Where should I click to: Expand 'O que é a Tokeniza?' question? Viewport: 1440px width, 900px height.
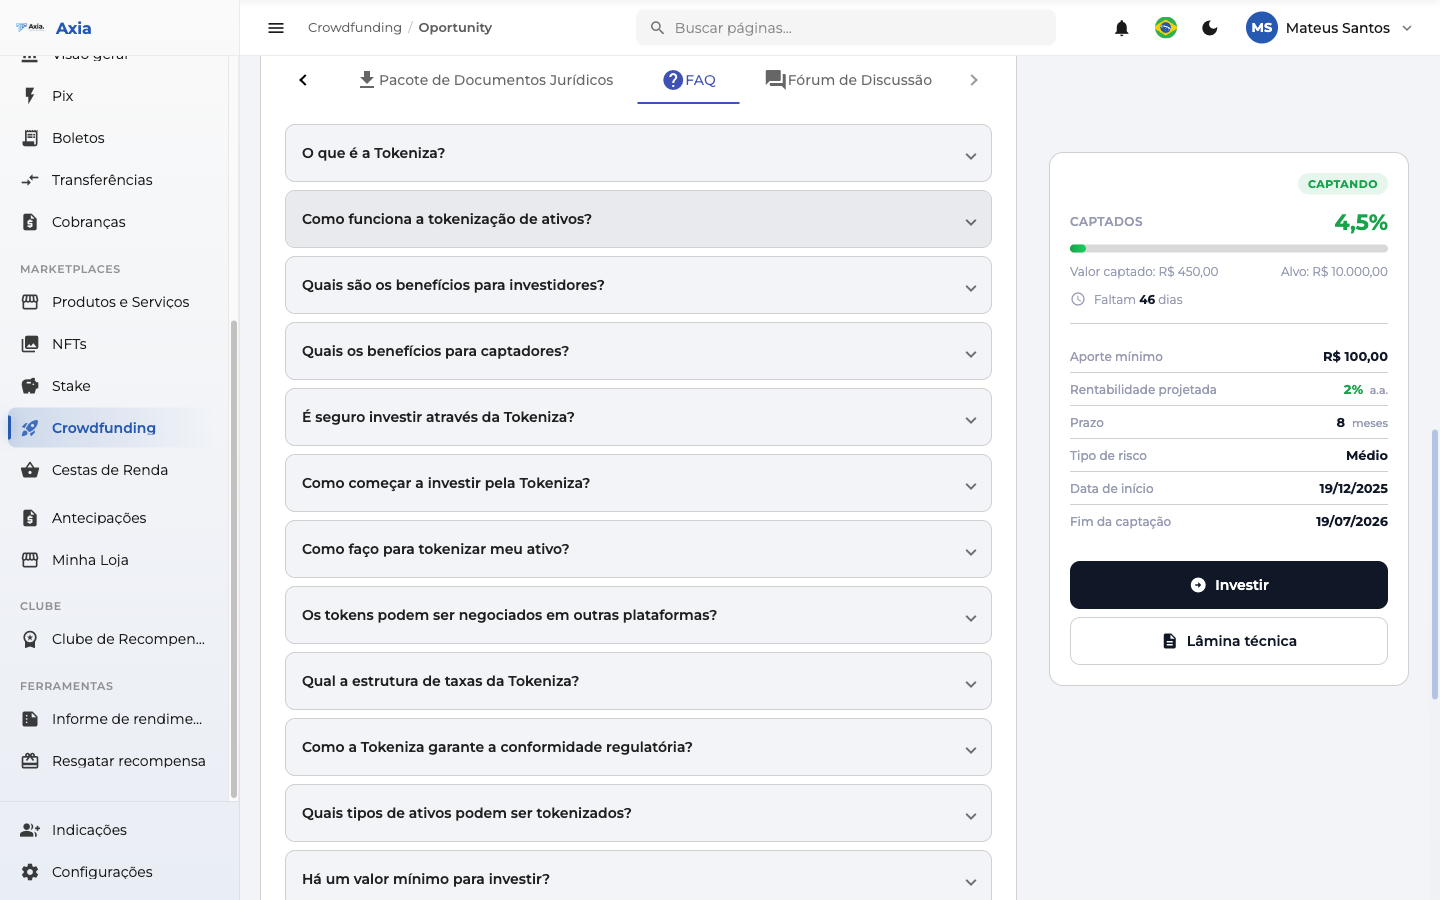[x=638, y=153]
